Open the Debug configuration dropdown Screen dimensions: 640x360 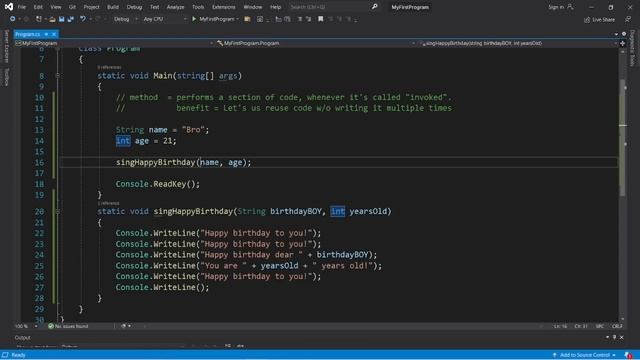pos(125,19)
